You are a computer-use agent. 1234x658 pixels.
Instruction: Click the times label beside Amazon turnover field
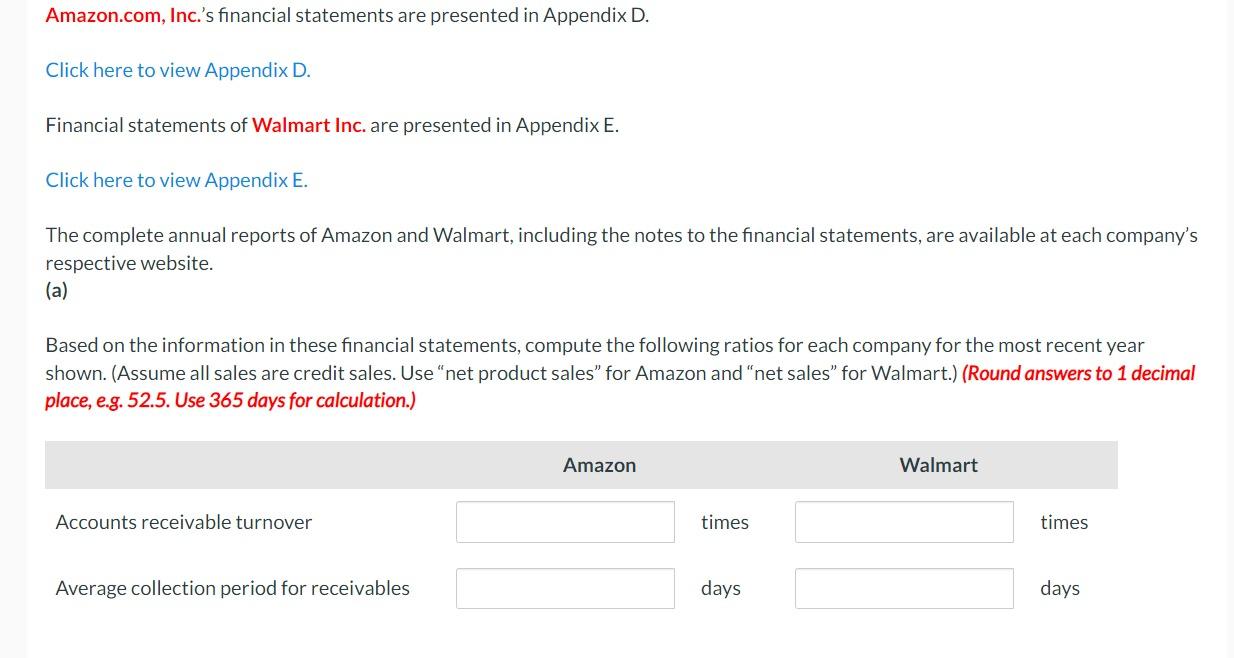click(724, 521)
